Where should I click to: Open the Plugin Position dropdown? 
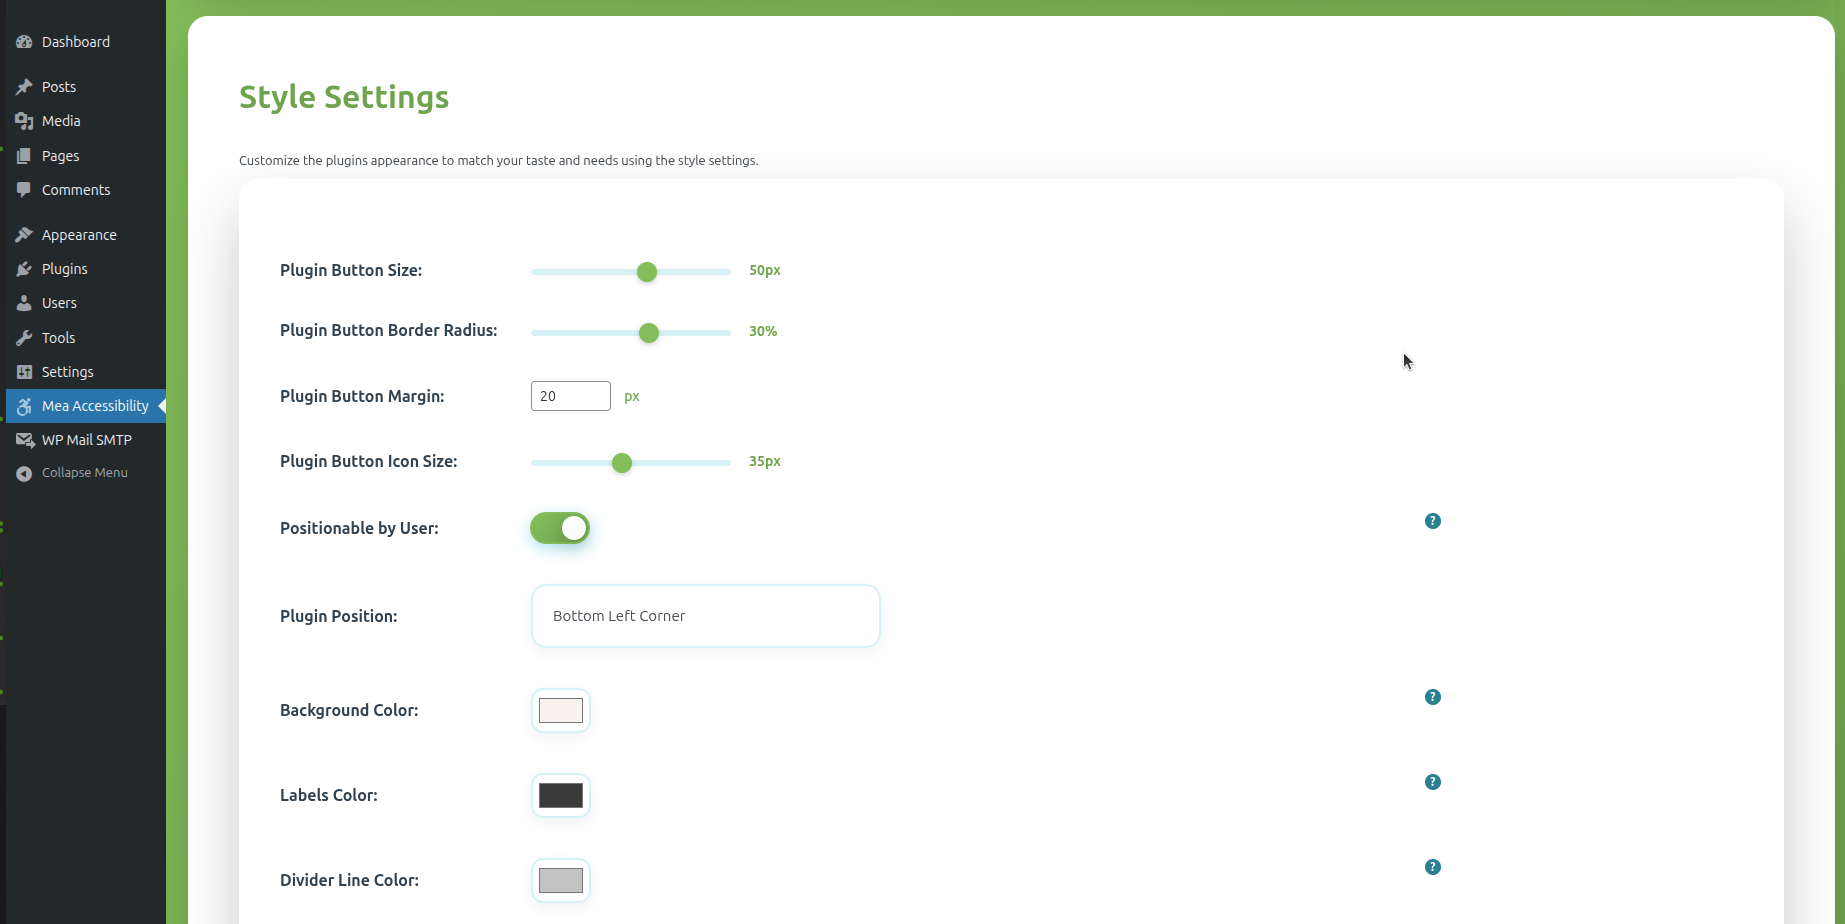pos(705,616)
